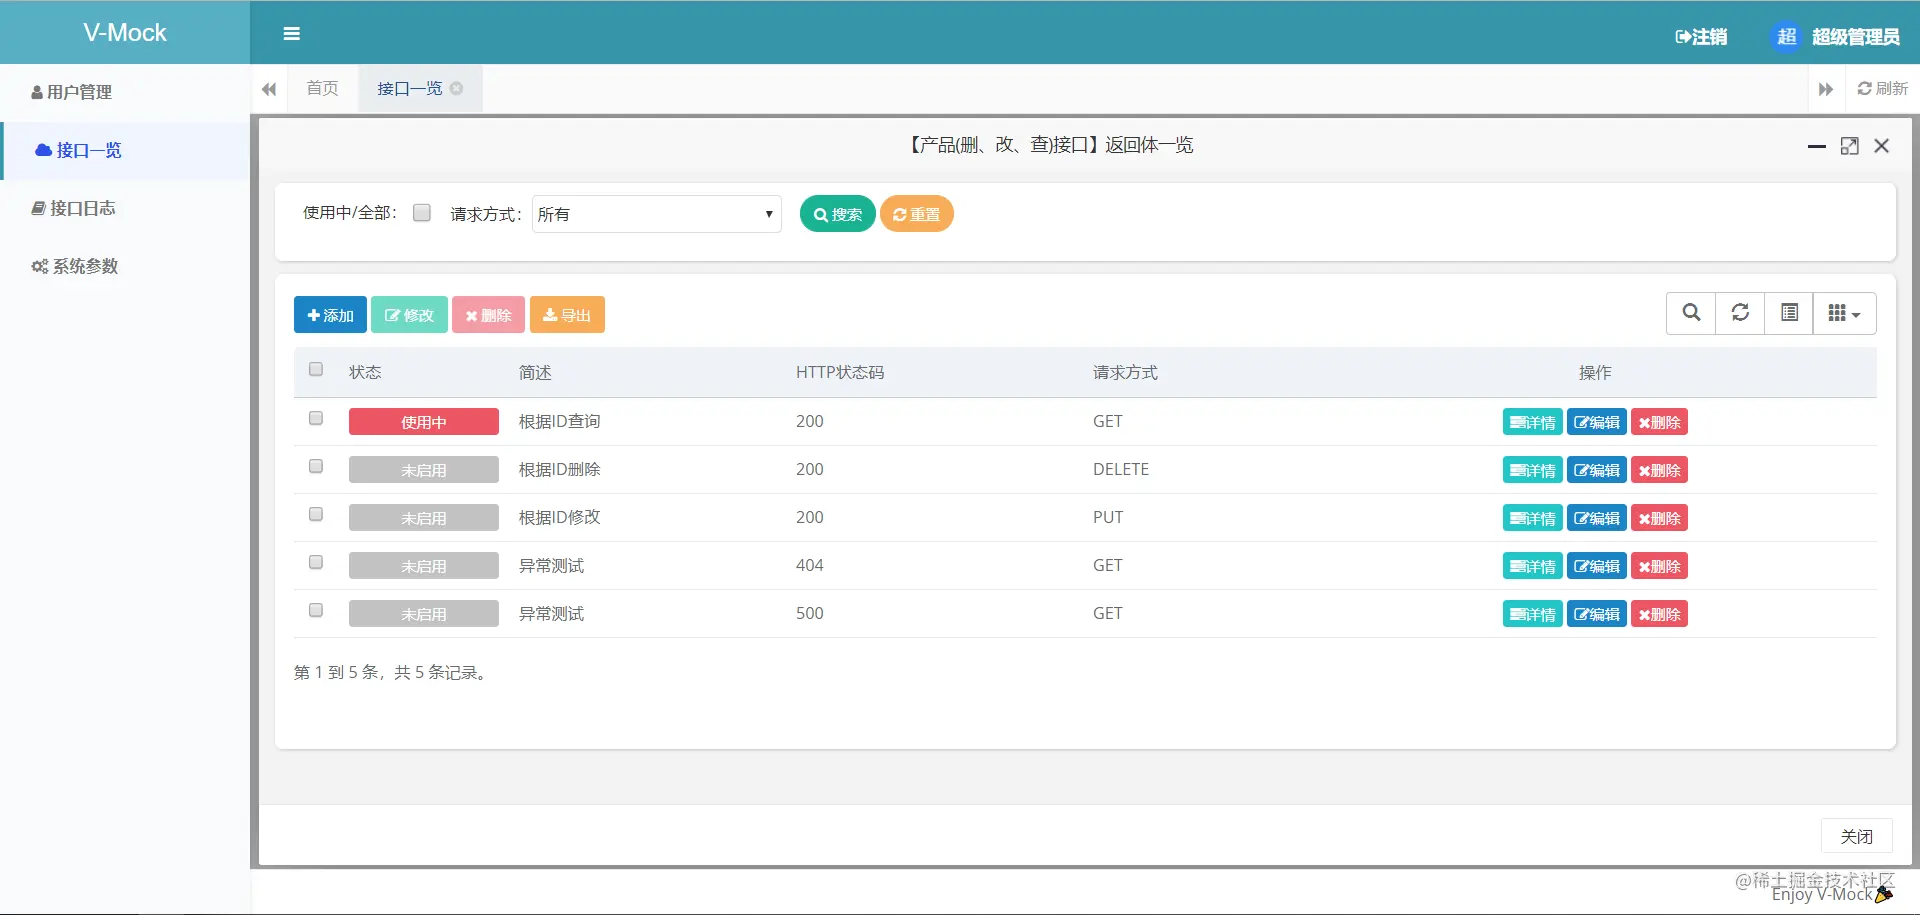Click the 导出 export button
1920x915 pixels.
pyautogui.click(x=567, y=315)
